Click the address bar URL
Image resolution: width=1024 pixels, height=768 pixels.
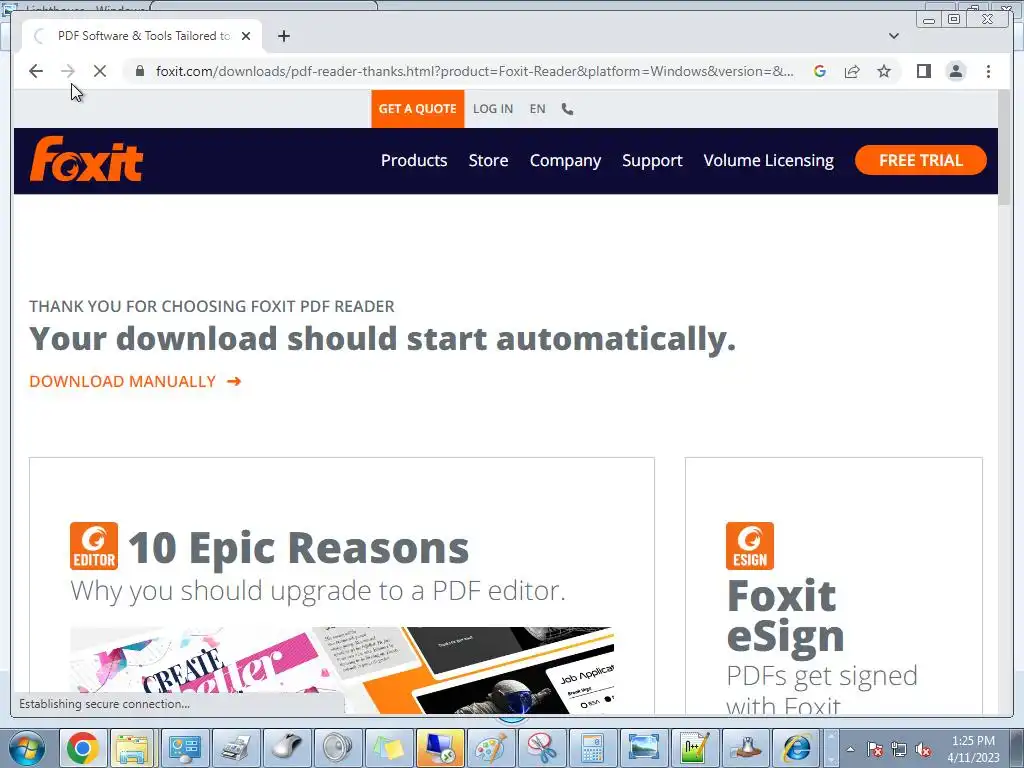tap(475, 71)
